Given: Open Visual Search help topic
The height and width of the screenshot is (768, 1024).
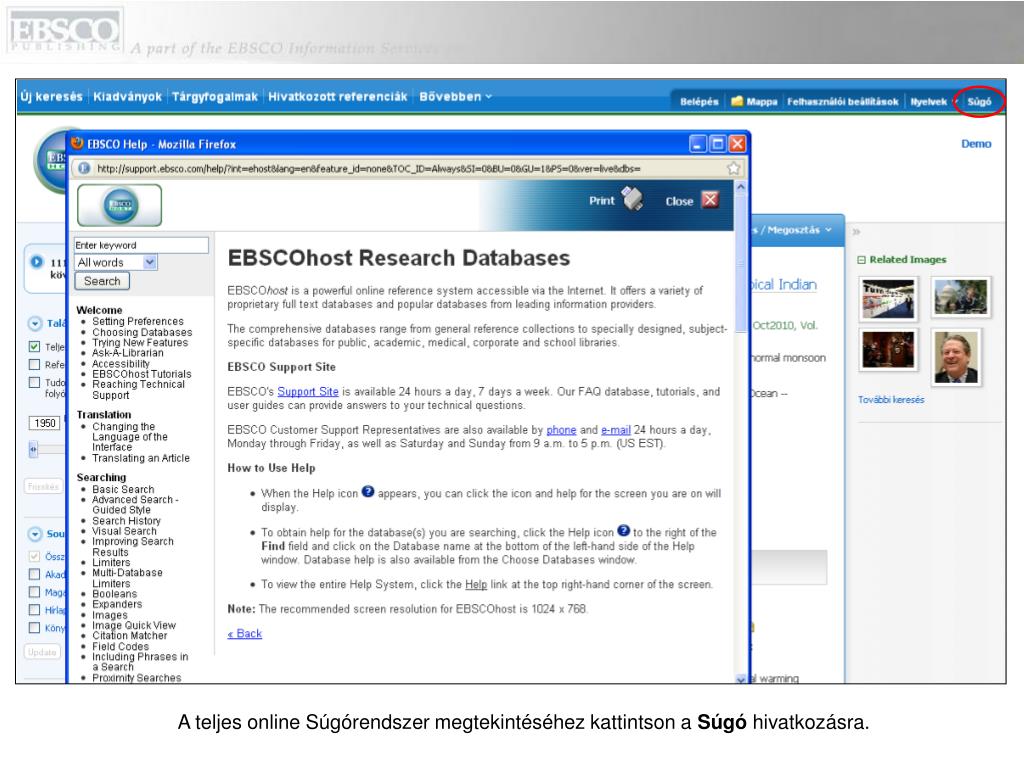Looking at the screenshot, I should click(124, 531).
